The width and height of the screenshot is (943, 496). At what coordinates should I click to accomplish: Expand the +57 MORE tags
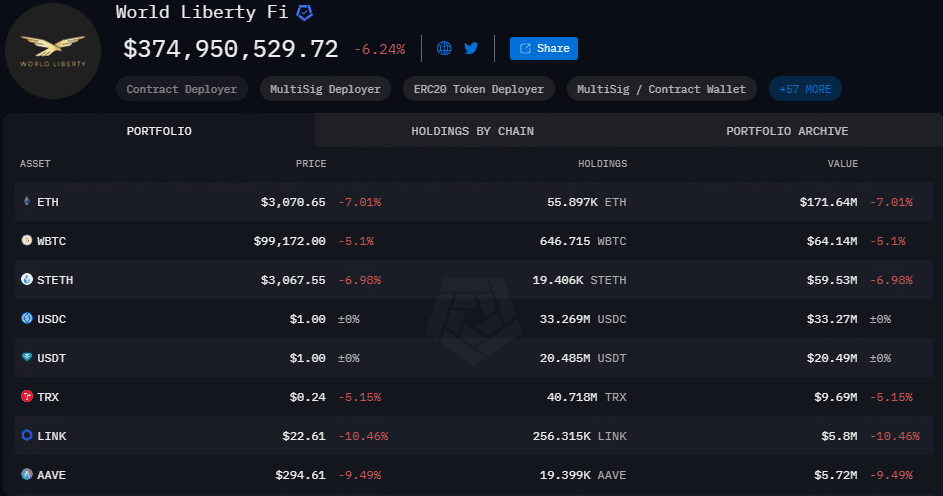pos(805,89)
